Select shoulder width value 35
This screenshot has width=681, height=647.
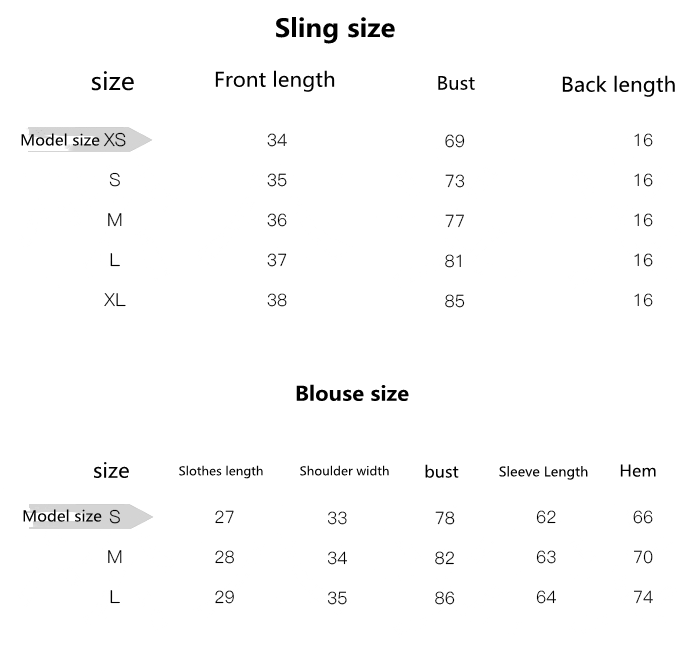pos(337,598)
